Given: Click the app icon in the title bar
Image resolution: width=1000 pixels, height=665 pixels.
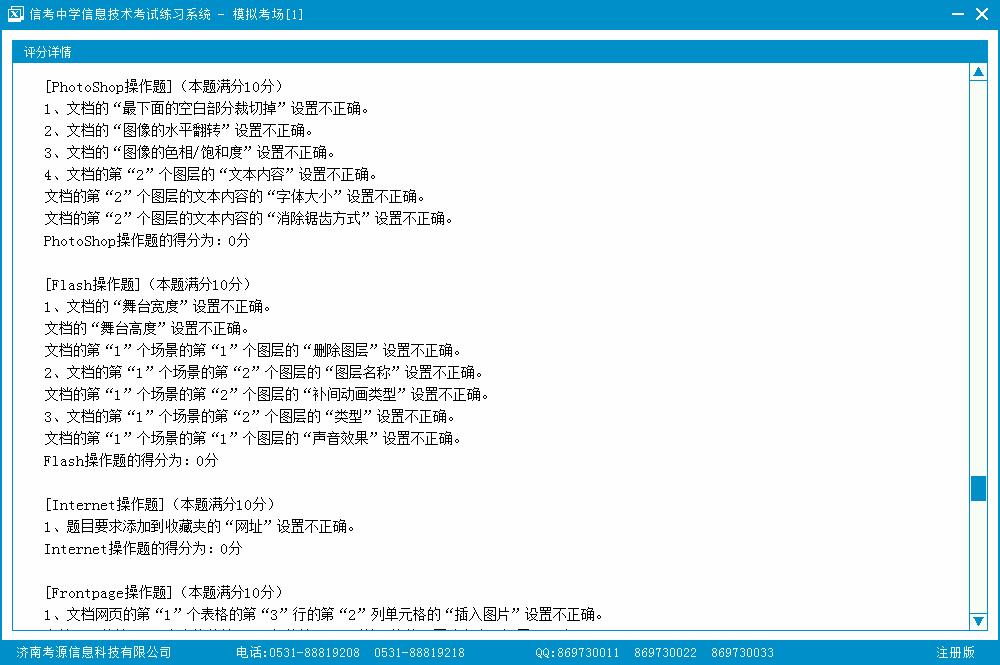Looking at the screenshot, I should (x=15, y=14).
